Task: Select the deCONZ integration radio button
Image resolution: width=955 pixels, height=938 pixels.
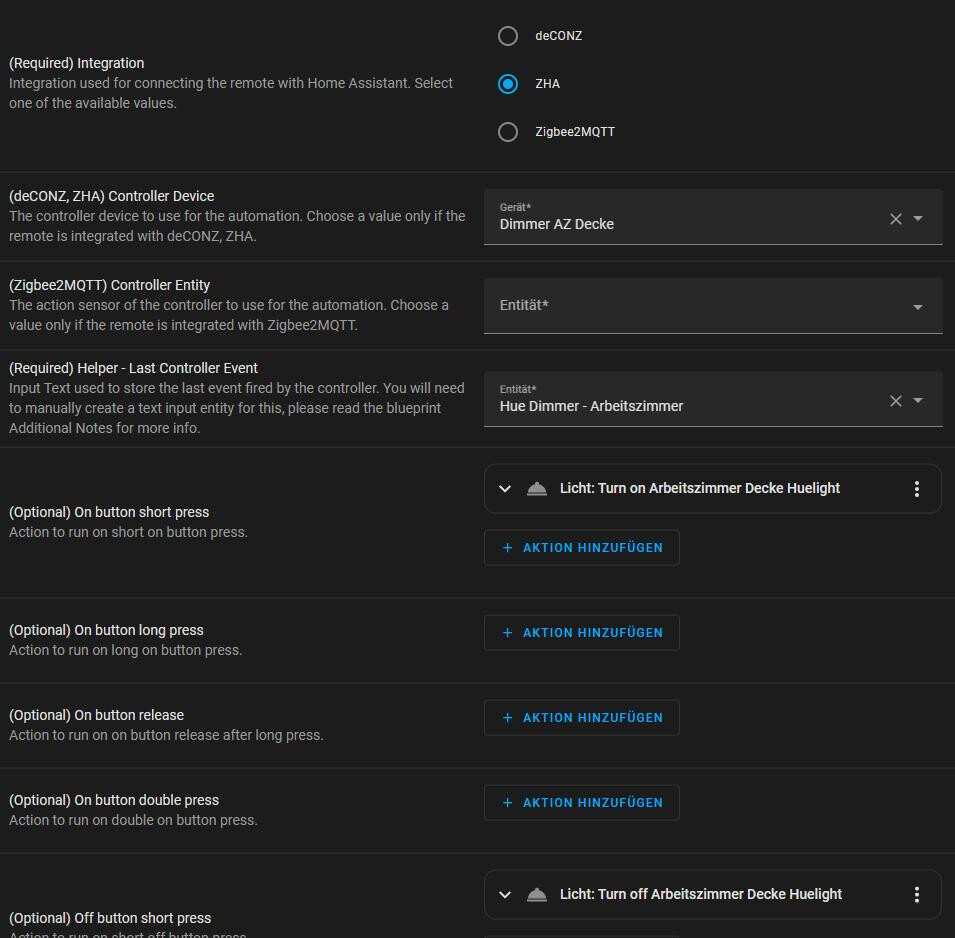Action: click(508, 36)
